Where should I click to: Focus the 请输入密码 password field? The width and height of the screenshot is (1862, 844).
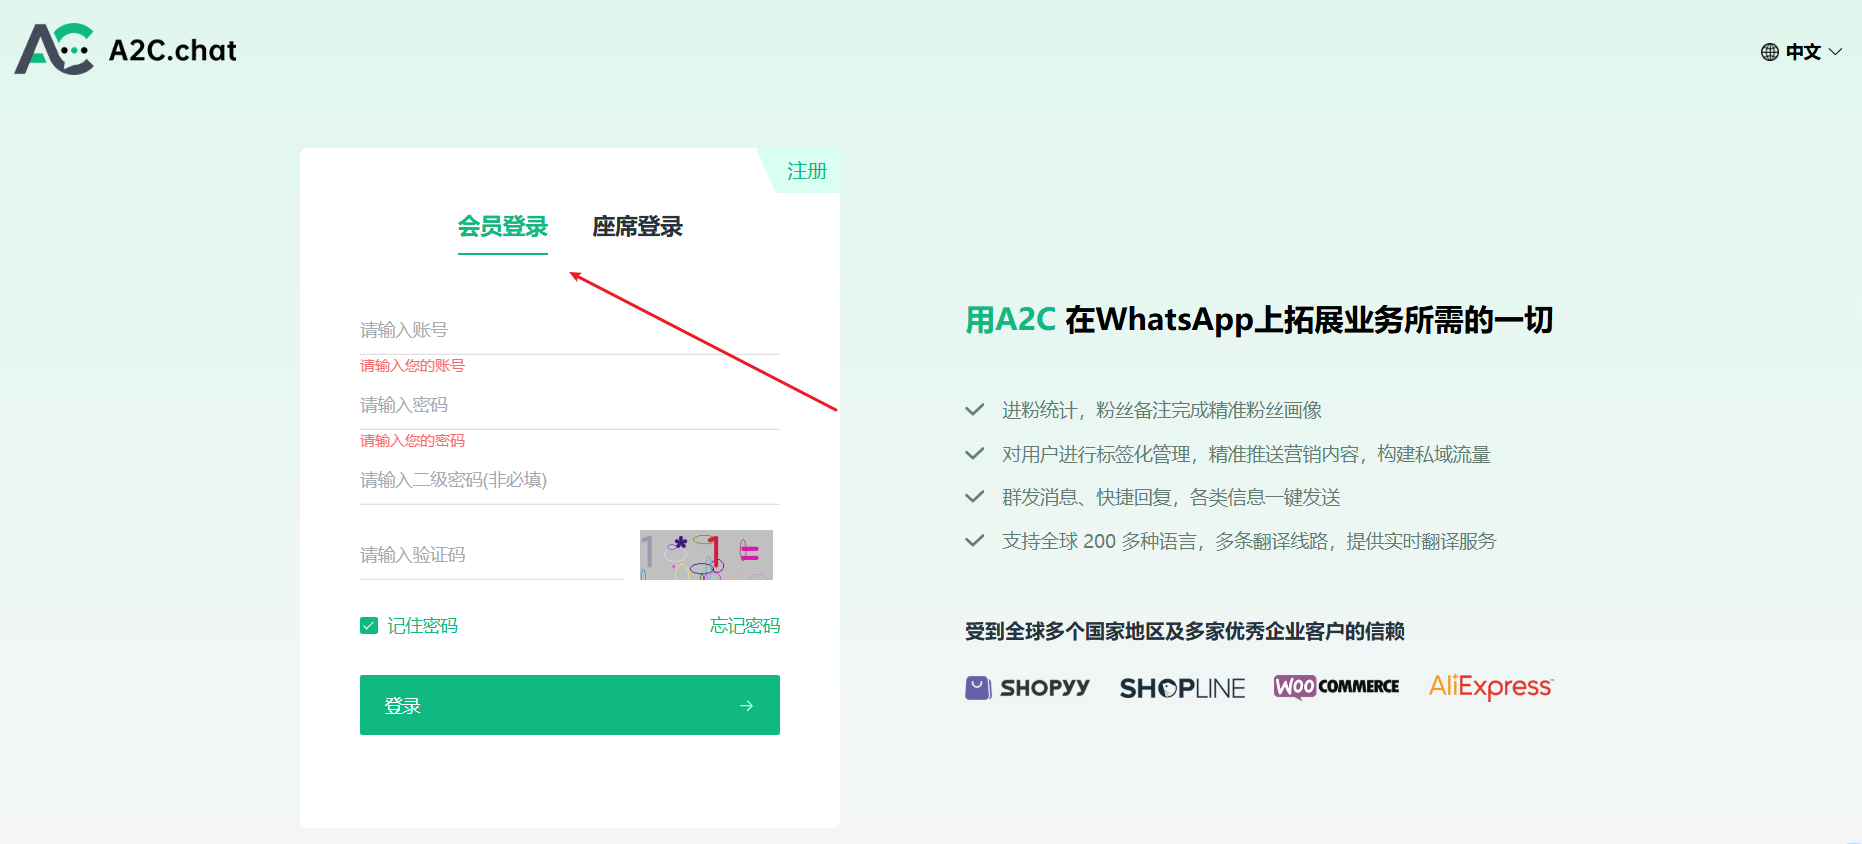click(x=570, y=405)
